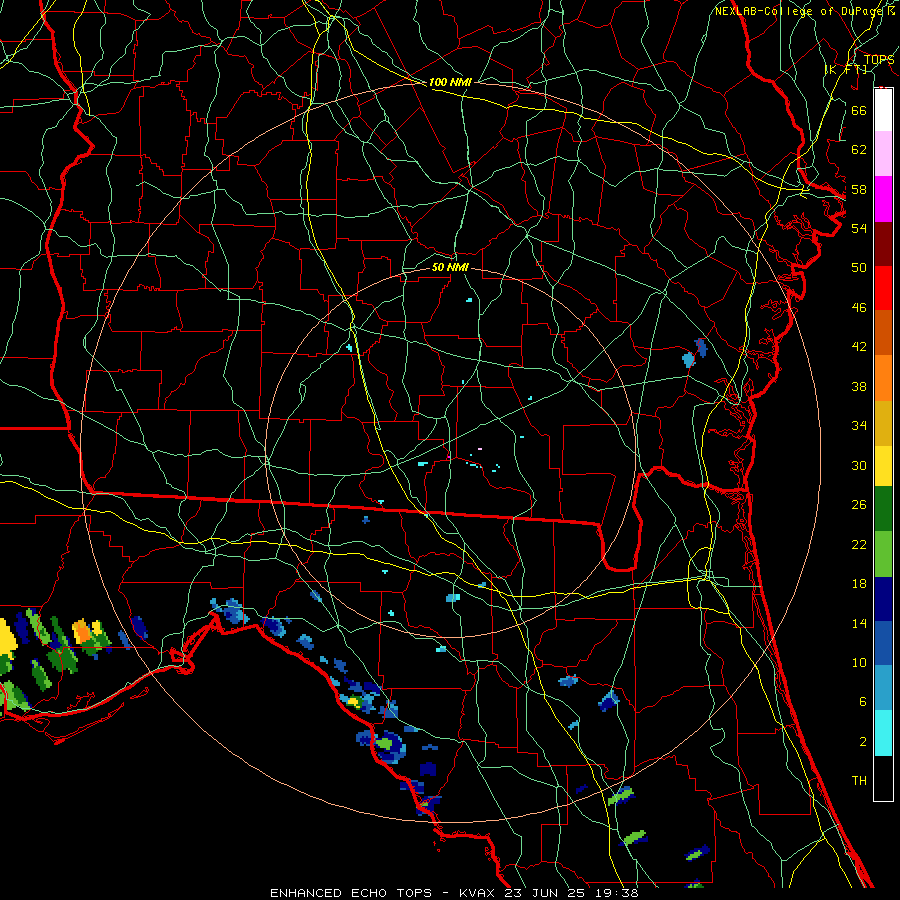This screenshot has width=900, height=900.
Task: Click the gold legend color band
Action: (x=883, y=423)
